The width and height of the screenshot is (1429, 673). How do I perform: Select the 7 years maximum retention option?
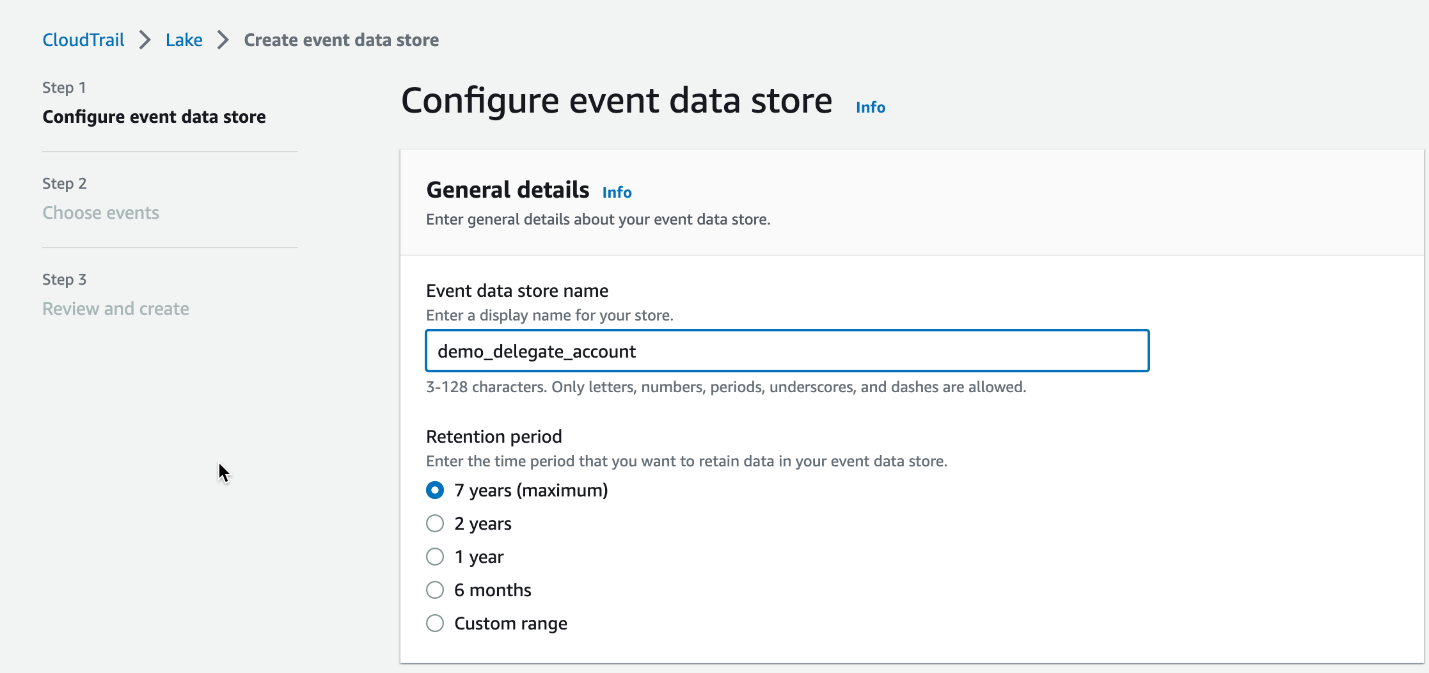click(x=435, y=490)
